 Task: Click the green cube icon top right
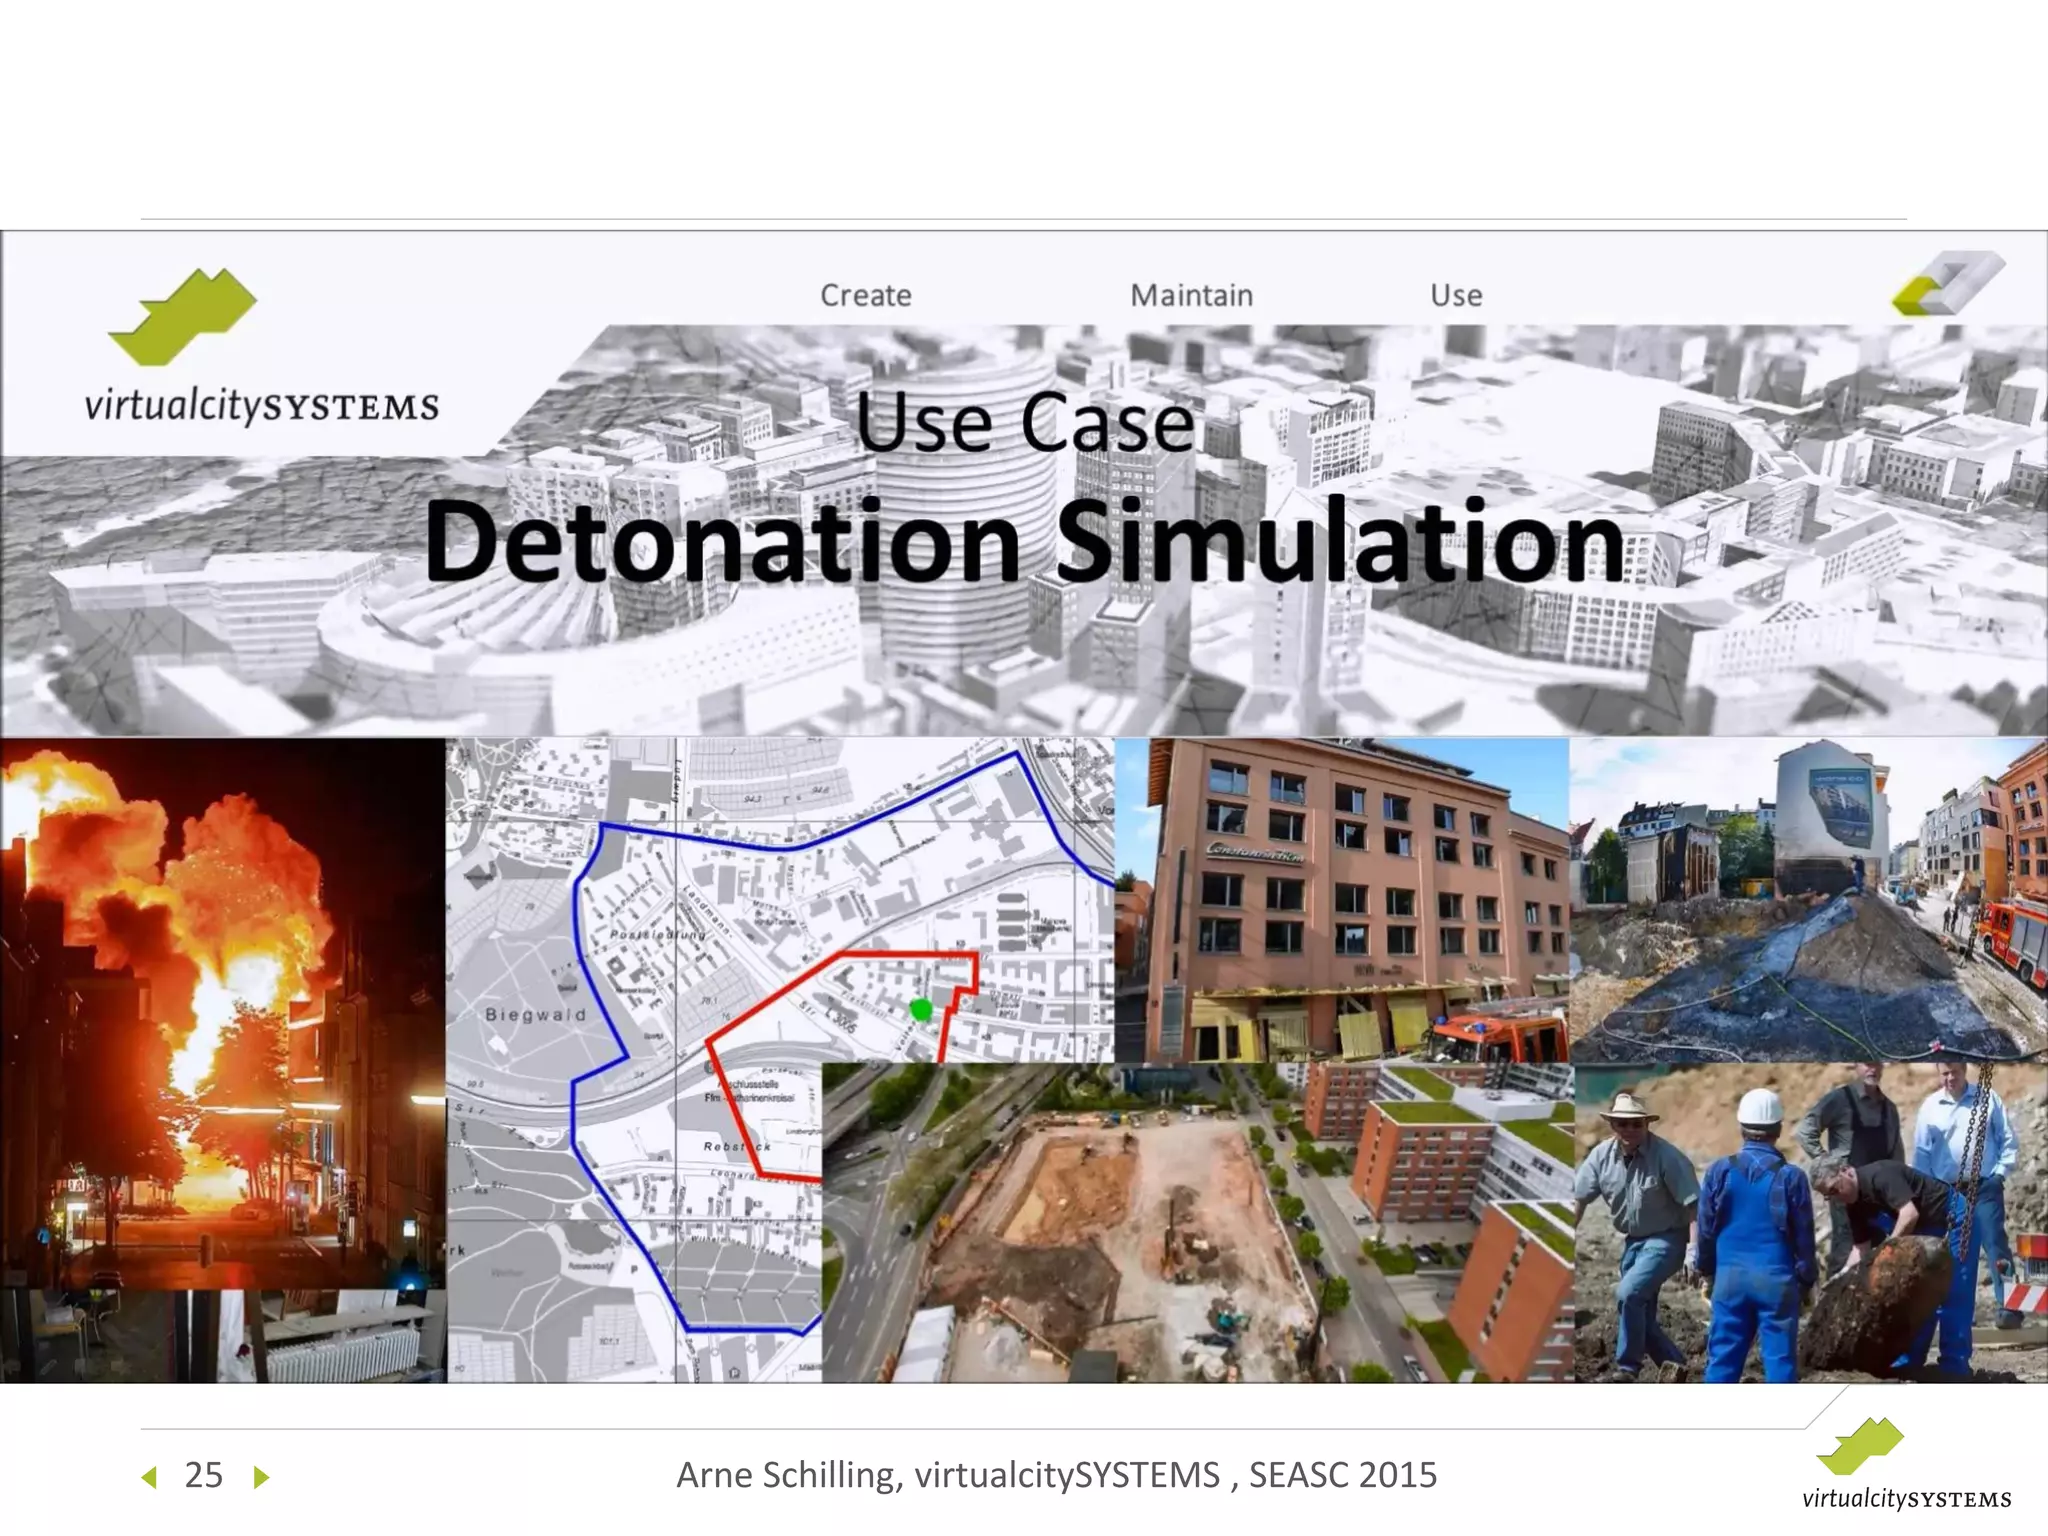[1946, 284]
